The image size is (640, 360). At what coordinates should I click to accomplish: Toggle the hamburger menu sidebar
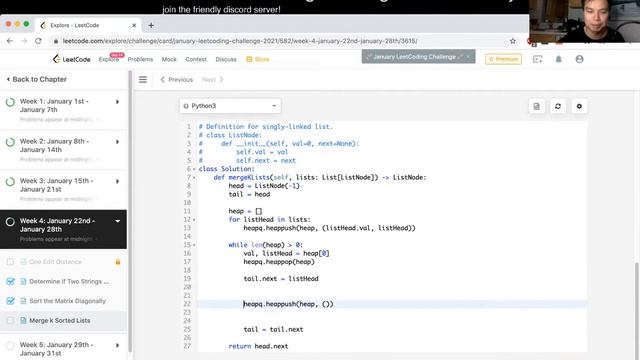(x=143, y=80)
